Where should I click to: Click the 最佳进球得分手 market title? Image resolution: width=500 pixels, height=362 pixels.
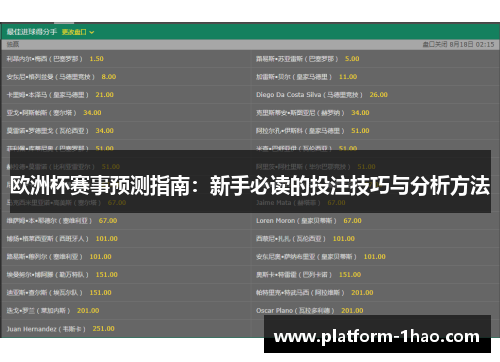click(x=32, y=32)
